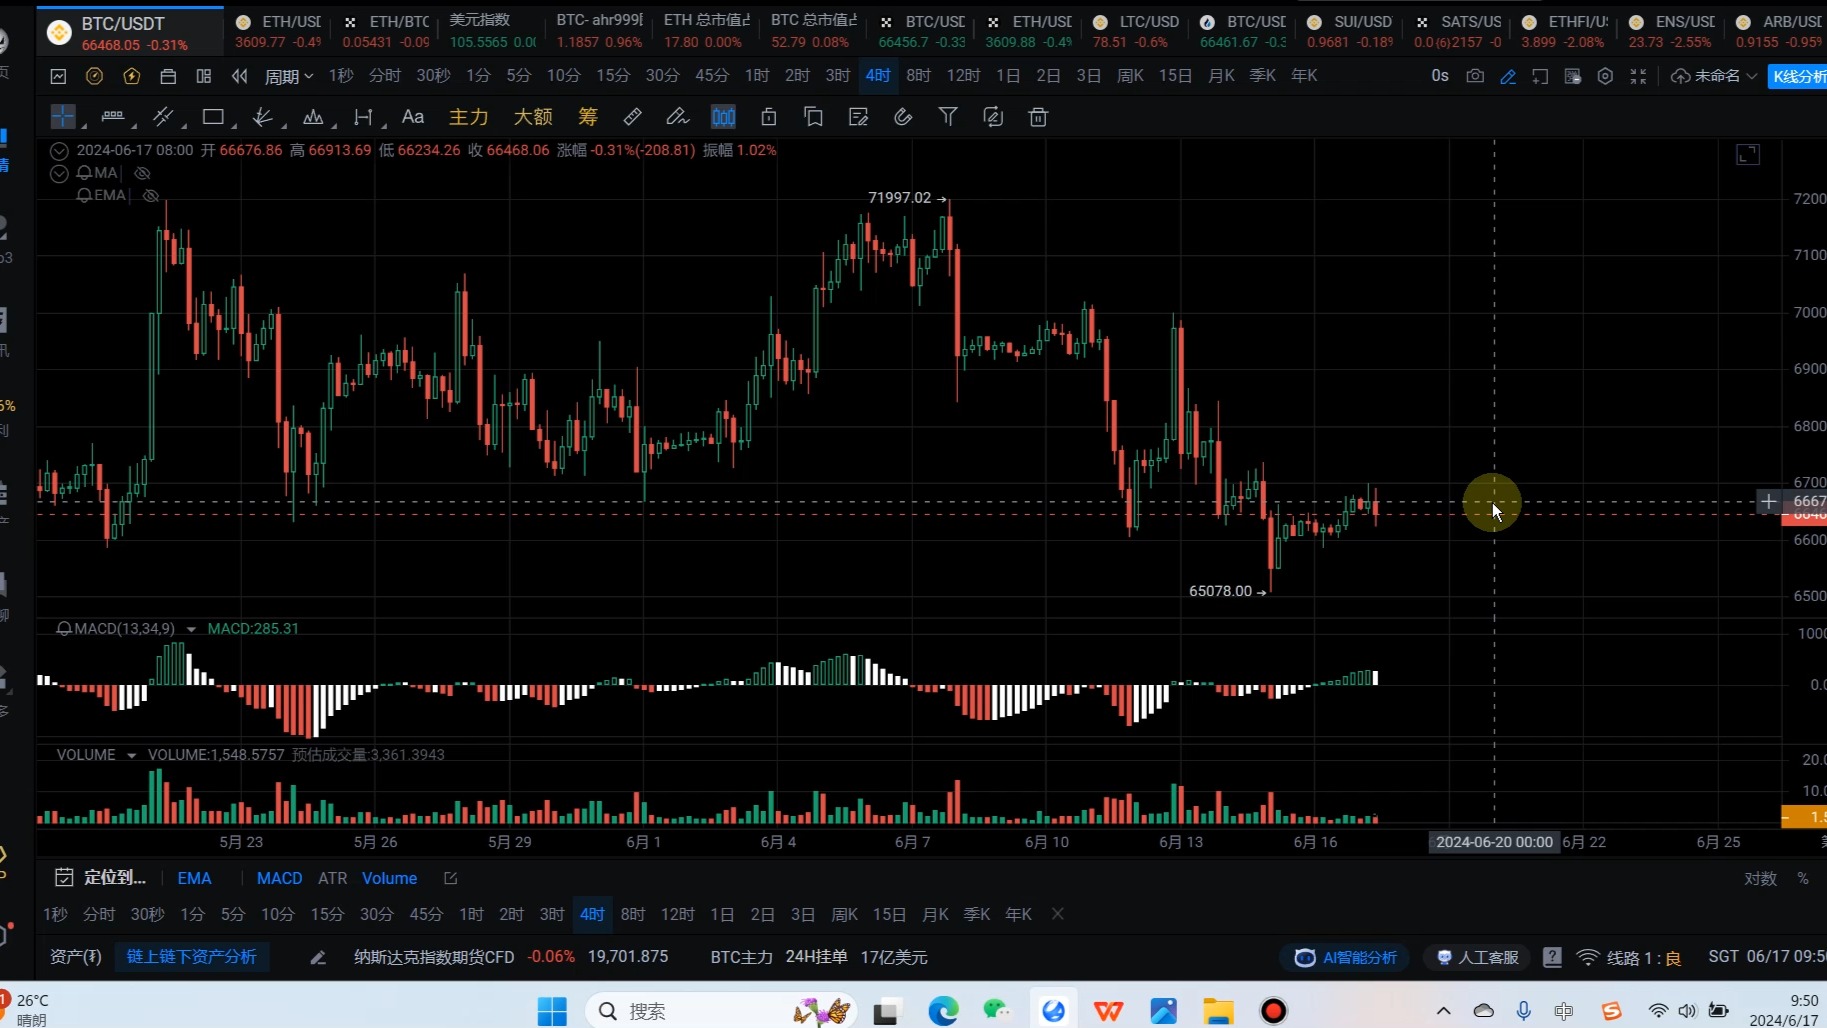Switch to the SUI/USD ticker tab

tap(1349, 31)
